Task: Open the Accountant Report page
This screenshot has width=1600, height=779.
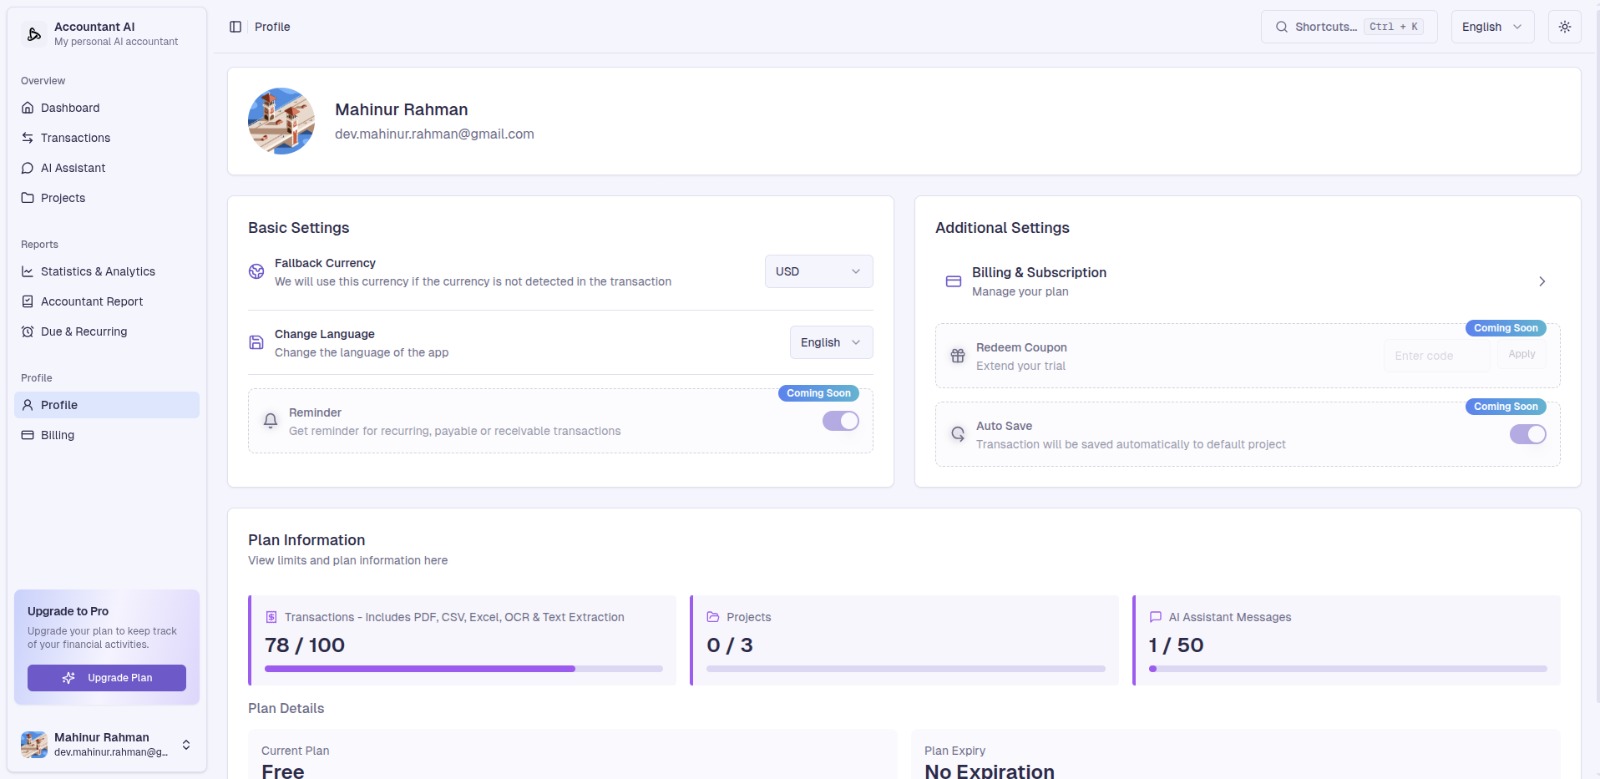Action: coord(107,302)
